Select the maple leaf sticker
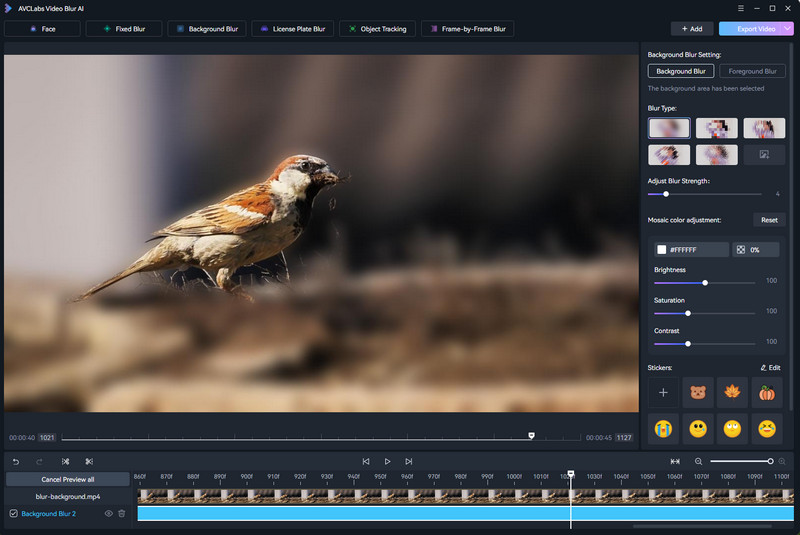Image resolution: width=800 pixels, height=535 pixels. pyautogui.click(x=732, y=392)
